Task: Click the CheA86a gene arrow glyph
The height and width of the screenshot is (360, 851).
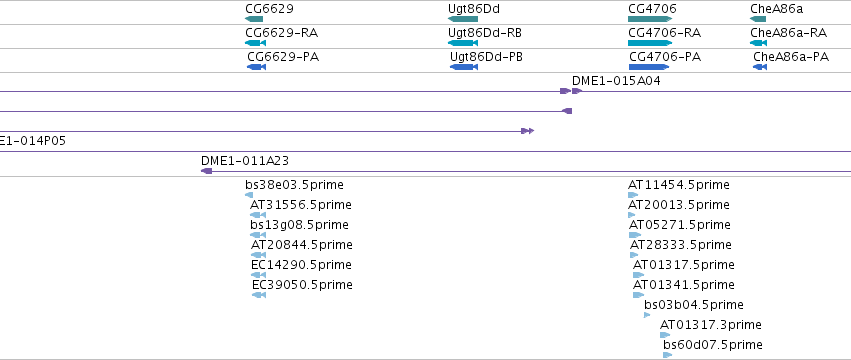Action: pyautogui.click(x=758, y=19)
